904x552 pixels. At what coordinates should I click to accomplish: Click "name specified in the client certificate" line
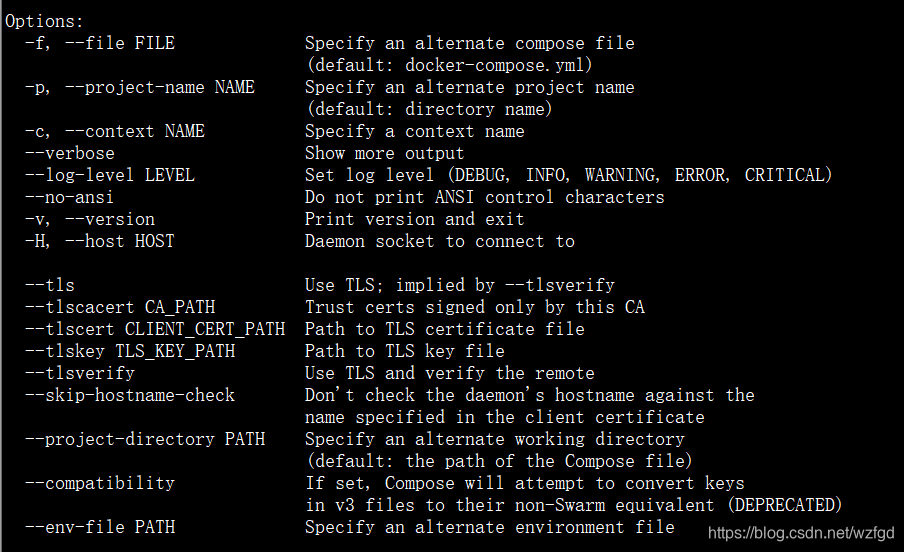tap(505, 417)
